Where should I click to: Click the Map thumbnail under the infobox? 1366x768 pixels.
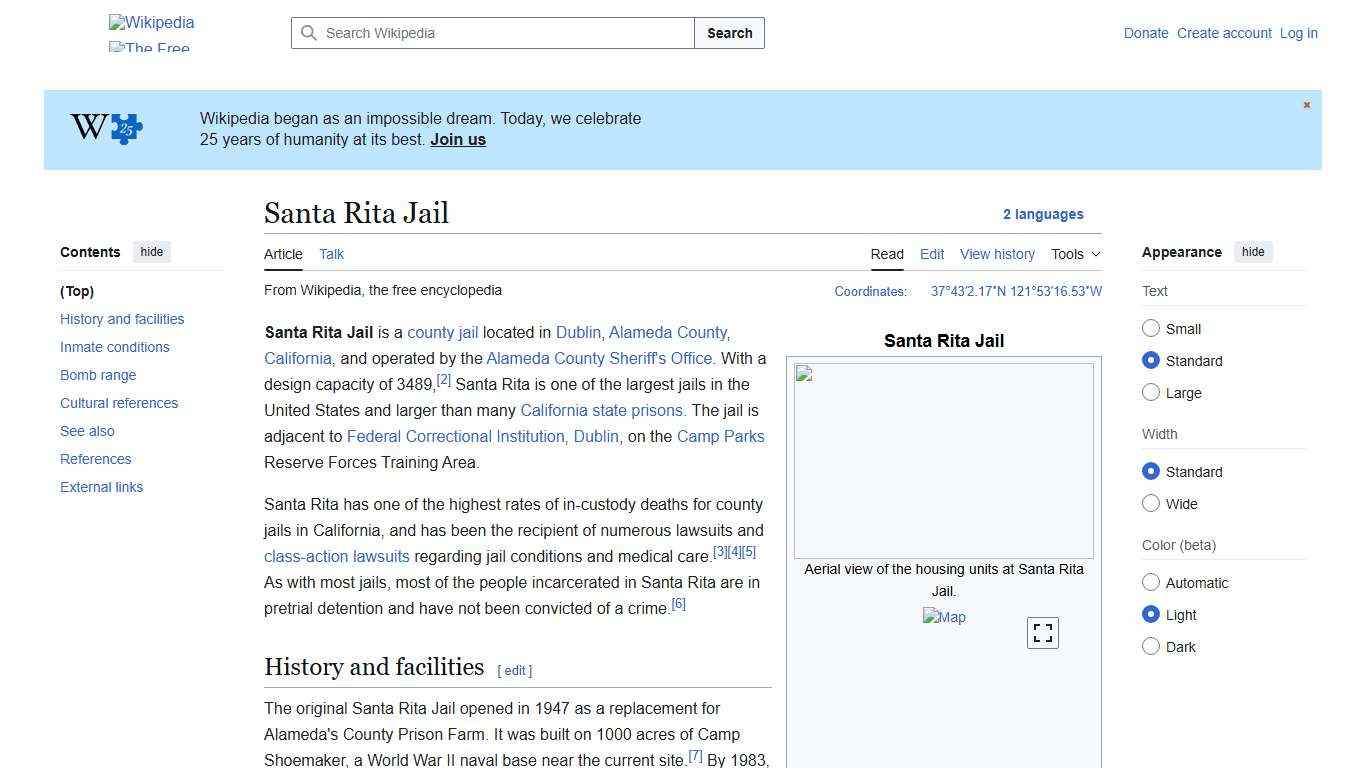pos(944,617)
